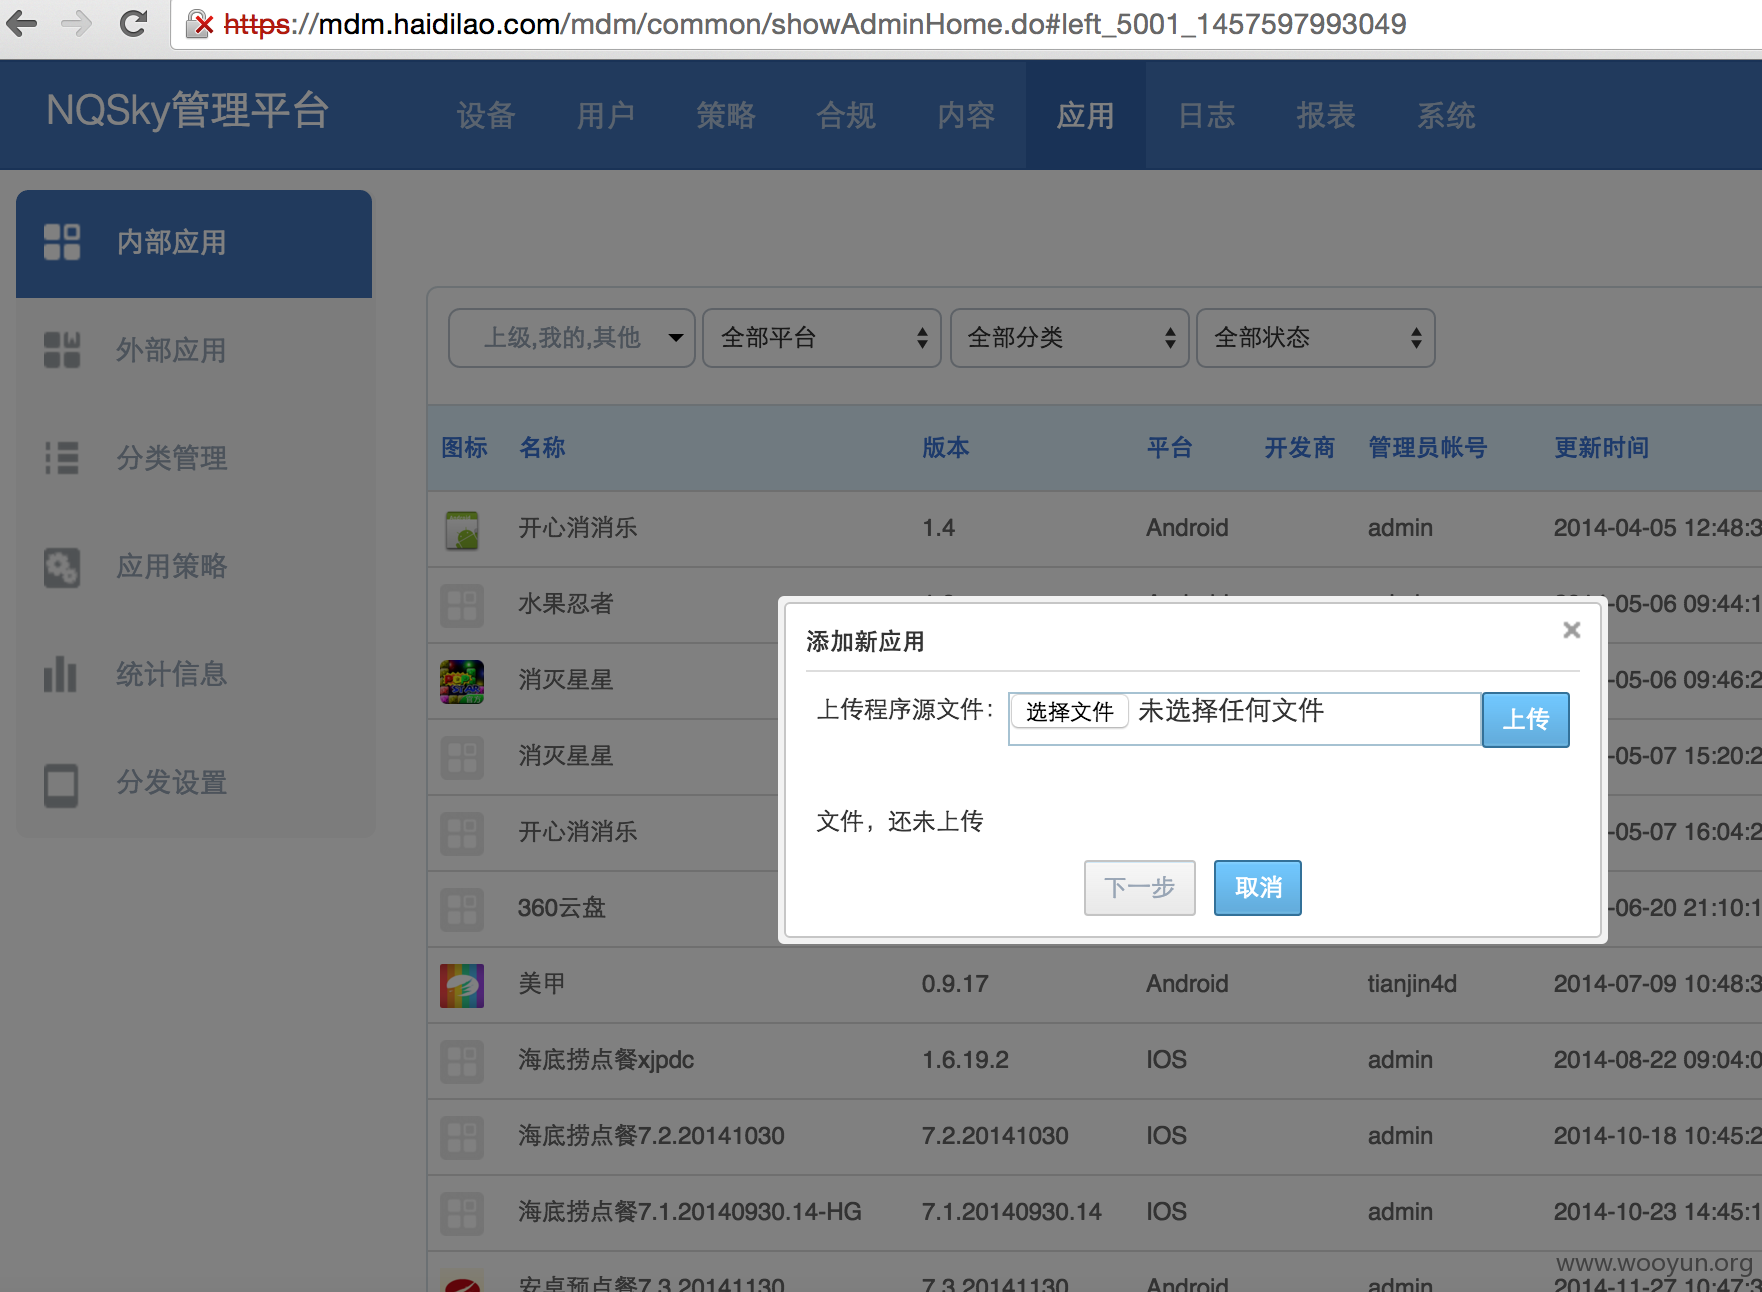Open 外部应用 in the sidebar
The height and width of the screenshot is (1292, 1762).
pos(194,351)
